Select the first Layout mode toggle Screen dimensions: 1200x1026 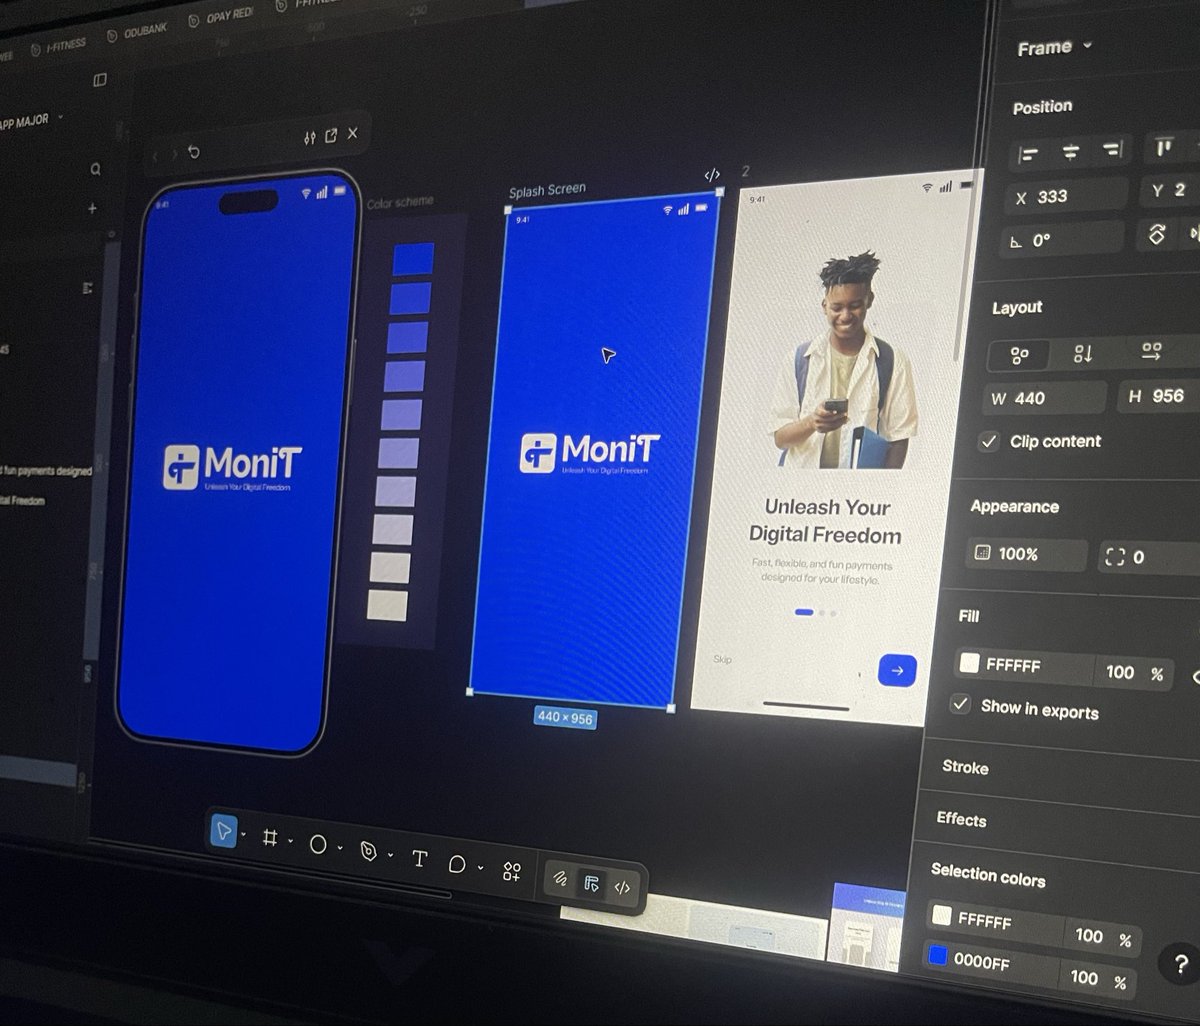1020,353
